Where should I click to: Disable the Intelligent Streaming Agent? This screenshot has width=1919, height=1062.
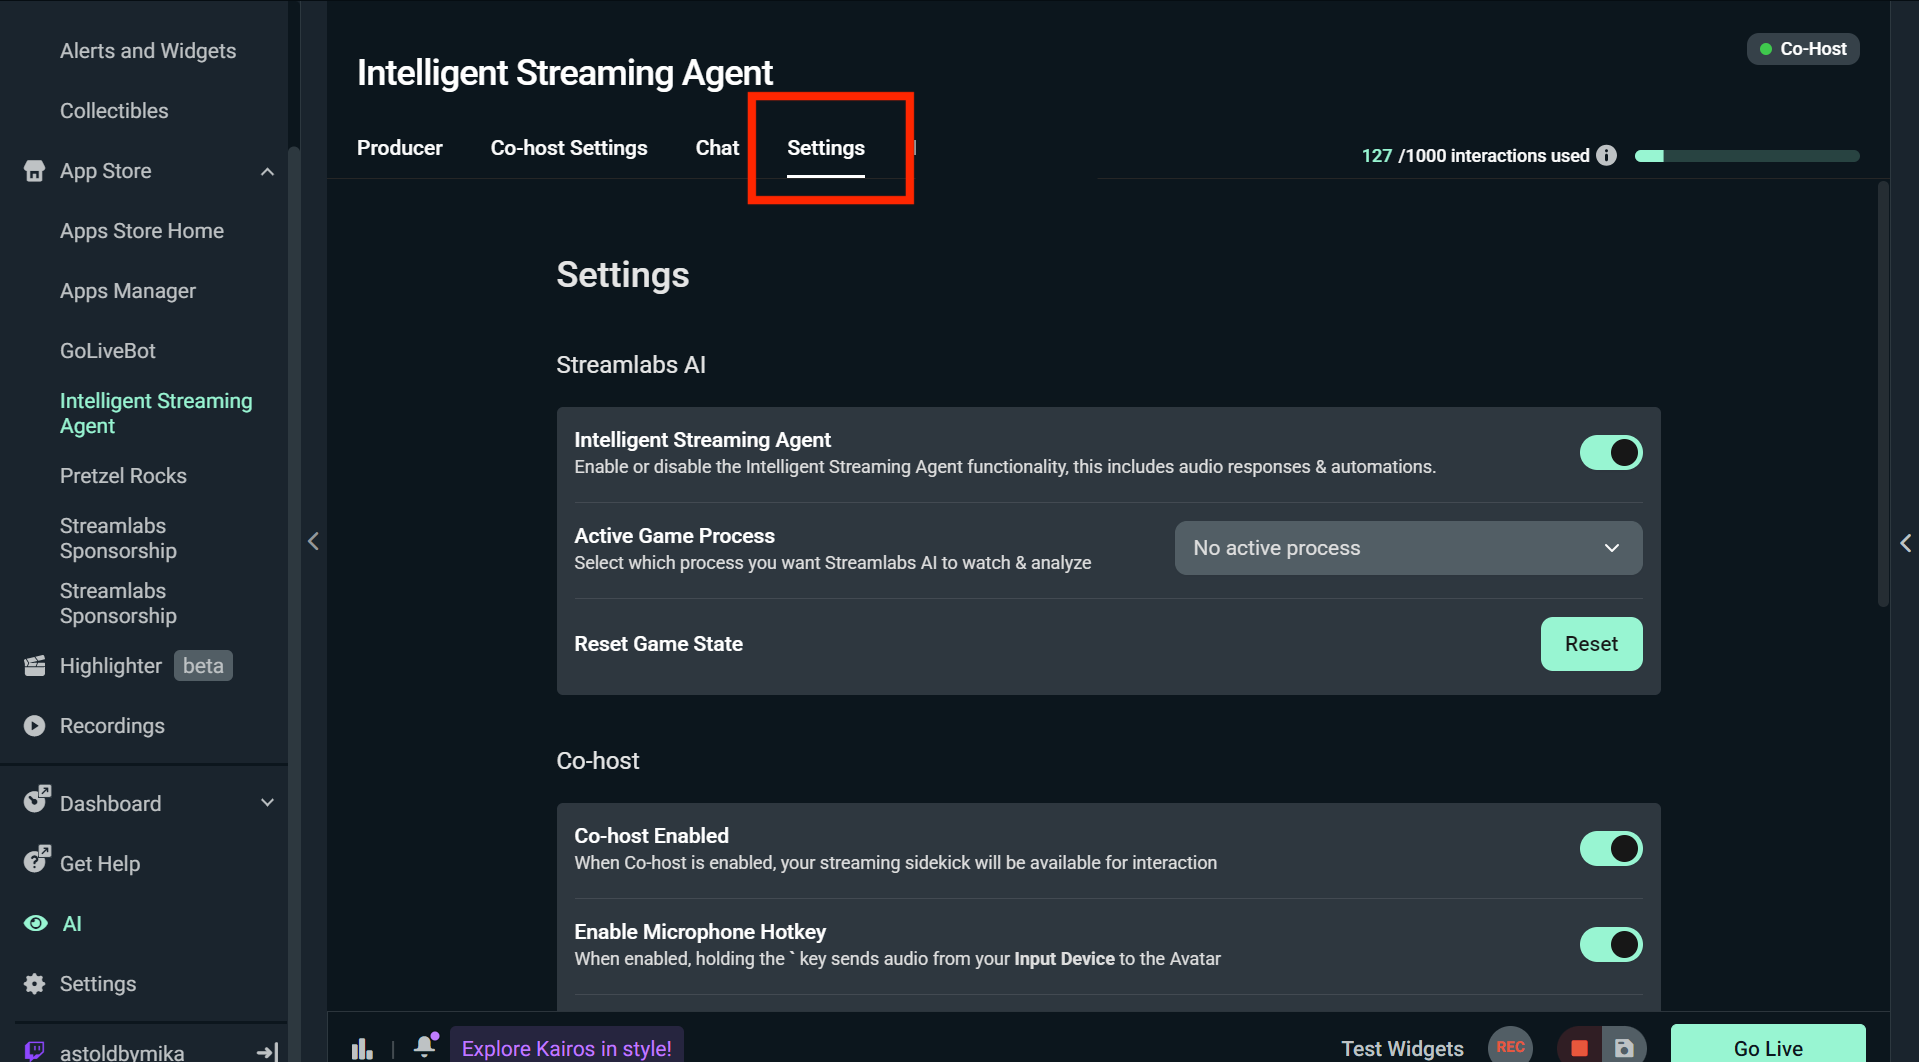coord(1610,452)
